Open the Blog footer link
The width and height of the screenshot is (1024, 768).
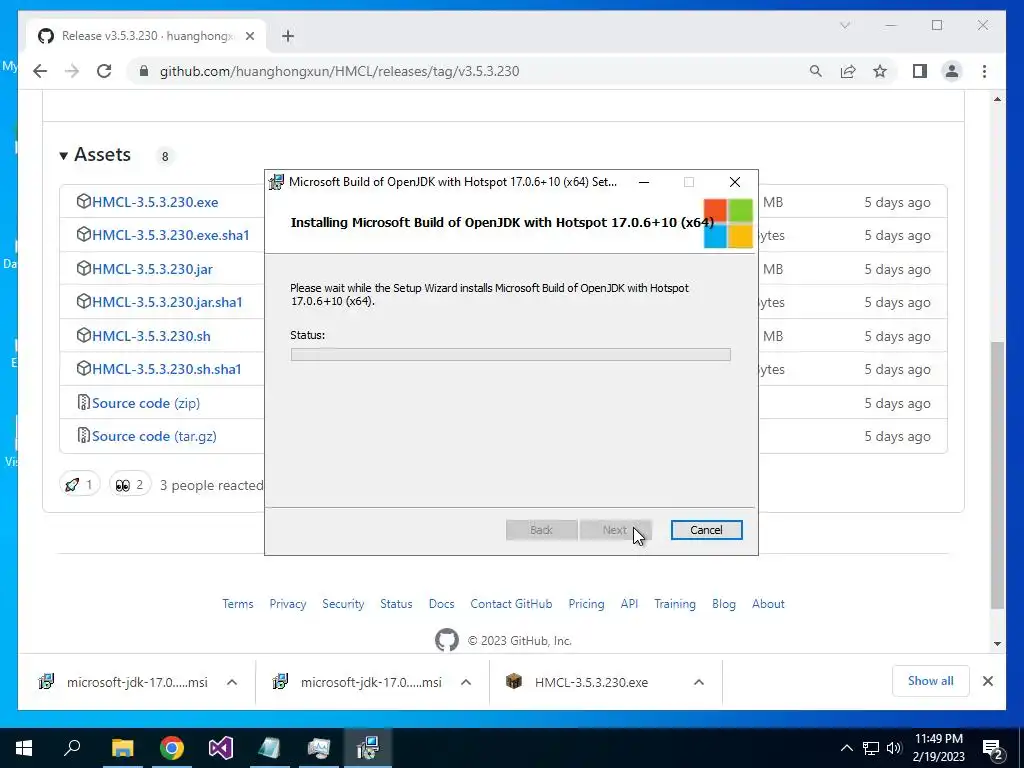coord(724,604)
